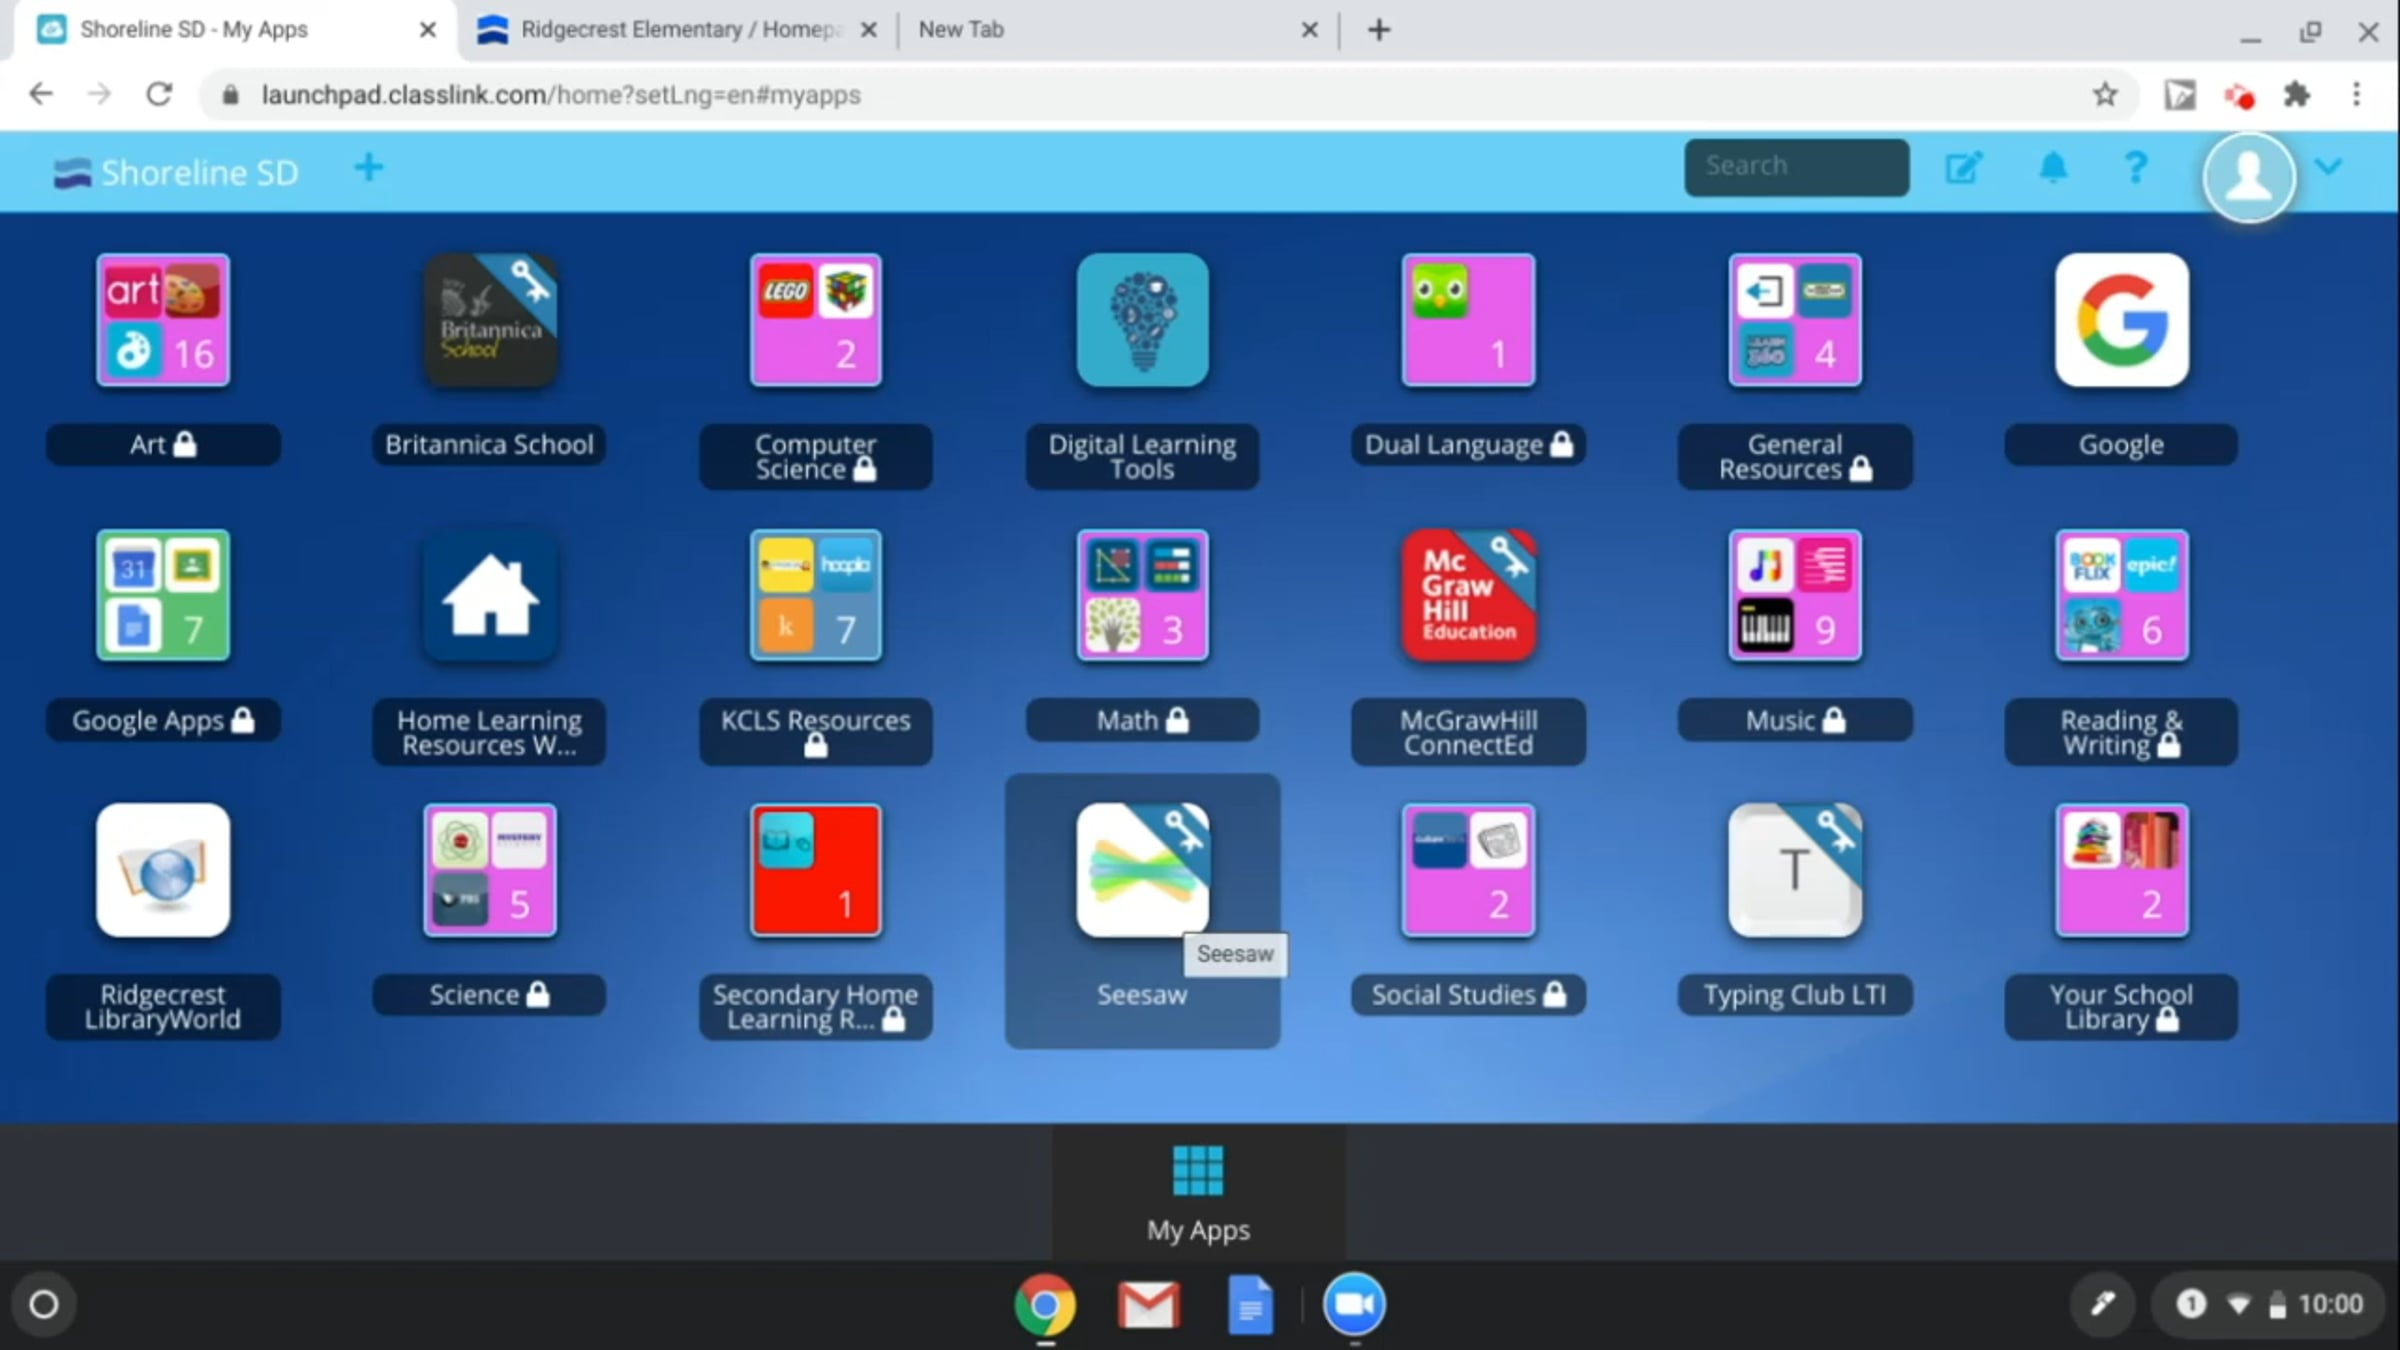Open Secondary Home Learning red folder
The height and width of the screenshot is (1350, 2400).
pyautogui.click(x=816, y=870)
